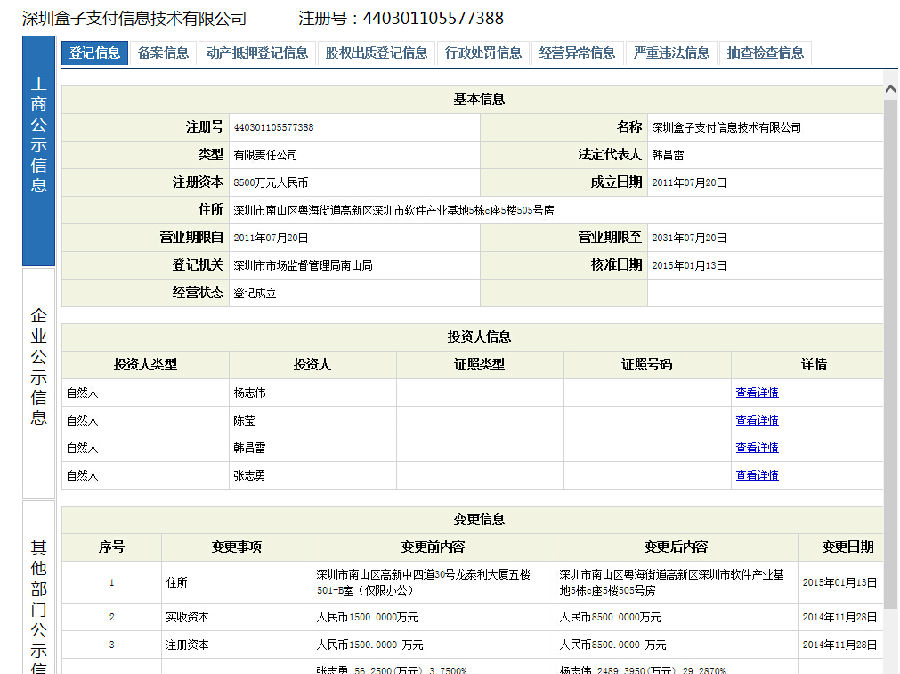This screenshot has width=900, height=674.
Task: Select legal representative value 韩昌雷
Action: click(668, 155)
